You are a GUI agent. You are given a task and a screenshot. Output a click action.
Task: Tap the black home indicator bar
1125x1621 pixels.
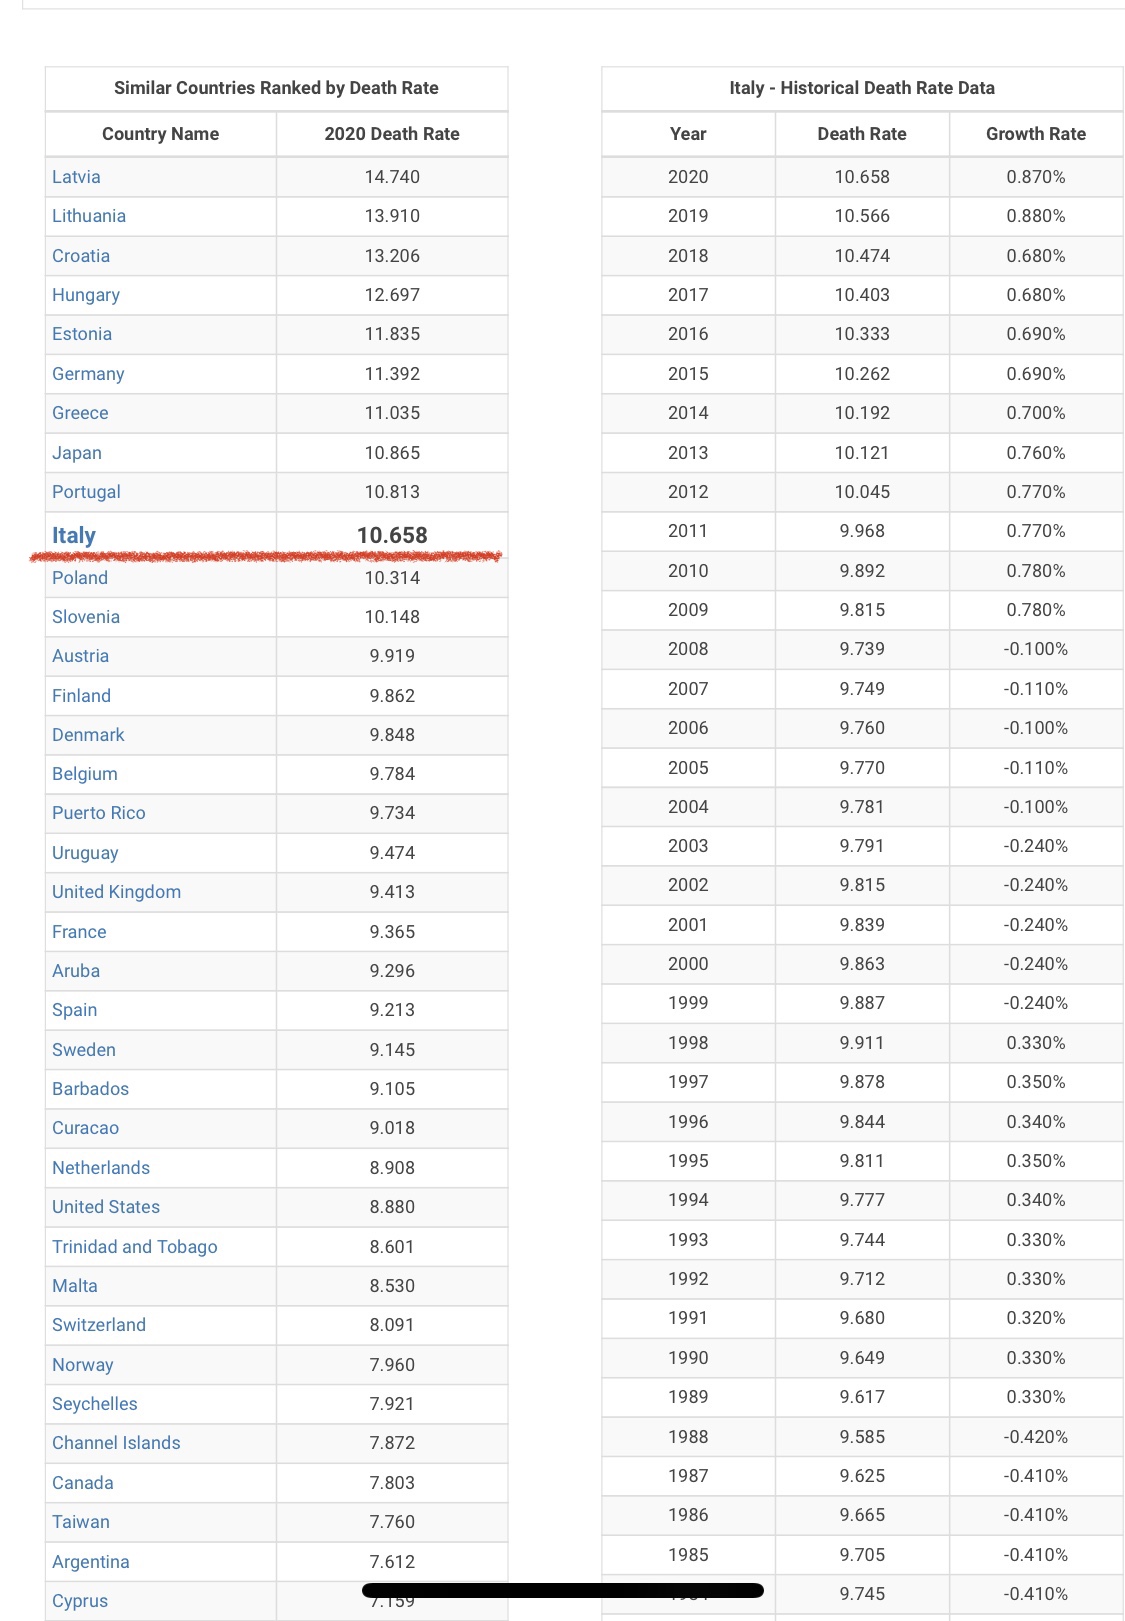click(563, 1590)
